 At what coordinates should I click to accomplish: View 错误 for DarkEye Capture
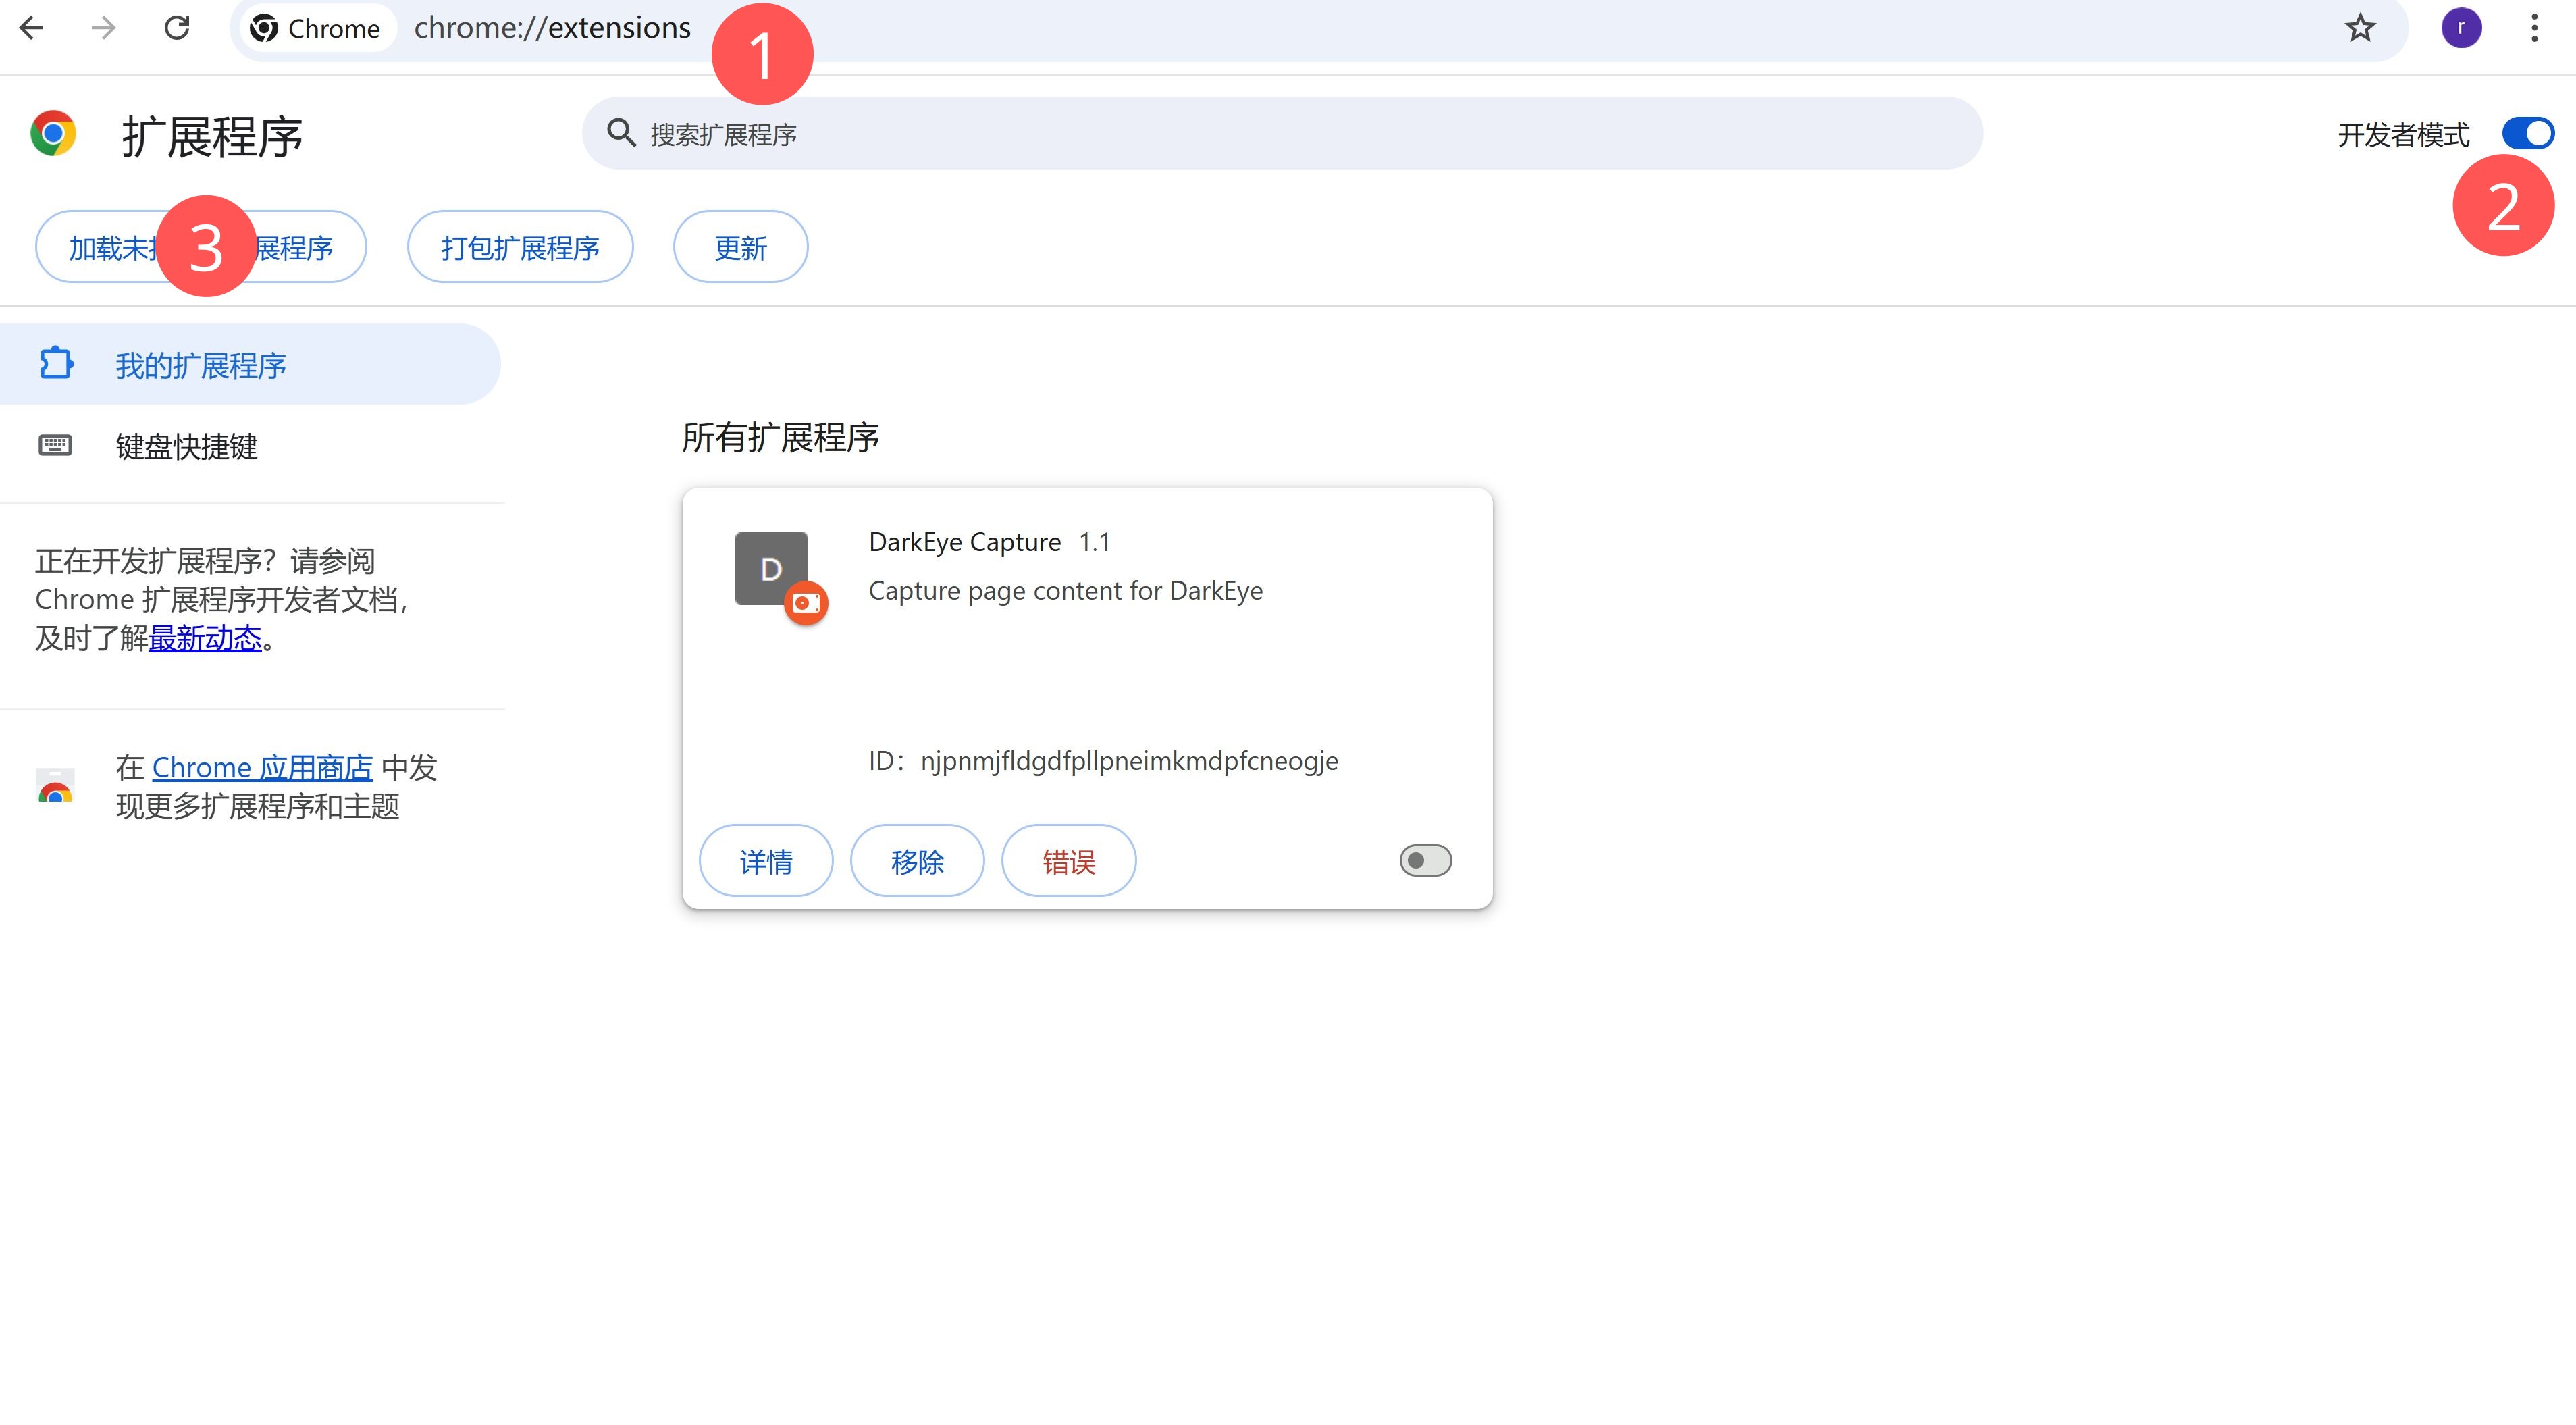coord(1068,861)
